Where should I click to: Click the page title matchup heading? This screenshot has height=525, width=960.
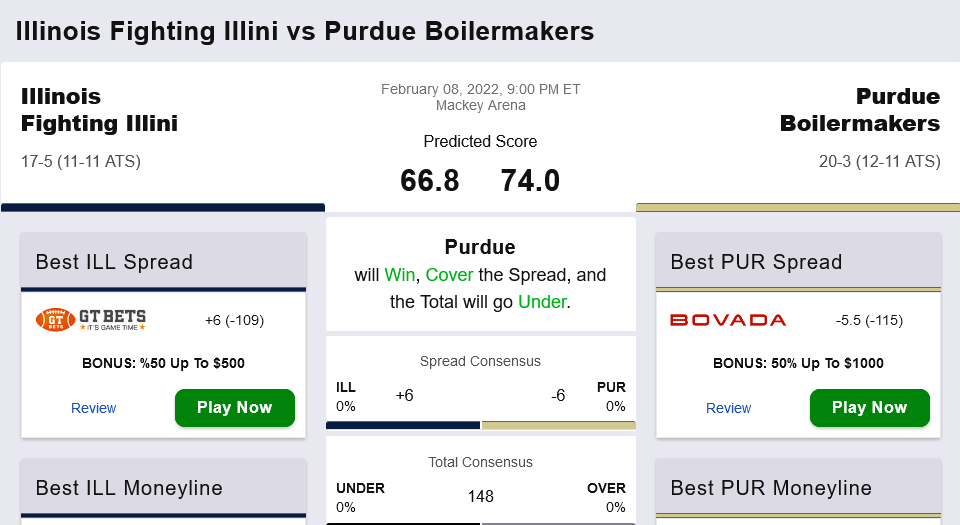pyautogui.click(x=305, y=31)
